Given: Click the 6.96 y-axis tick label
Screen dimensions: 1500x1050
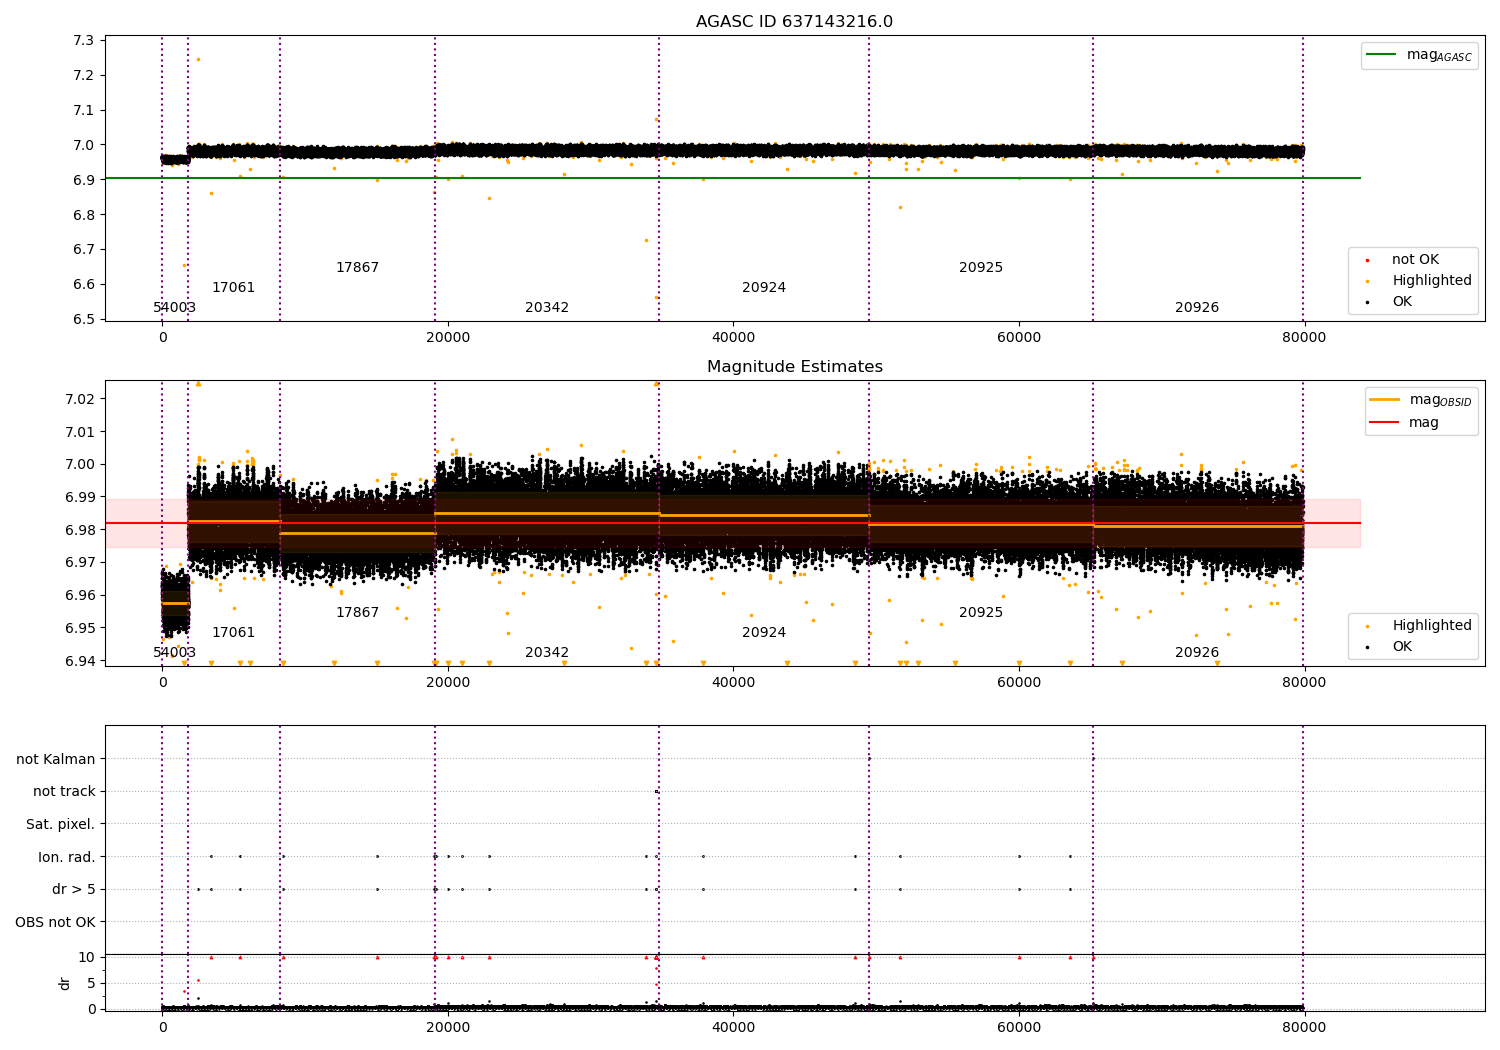Looking at the screenshot, I should [x=81, y=596].
